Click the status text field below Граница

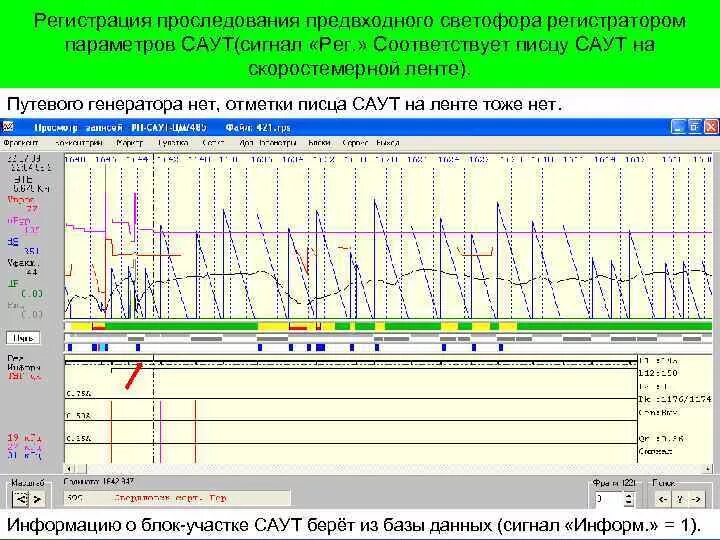(x=177, y=498)
